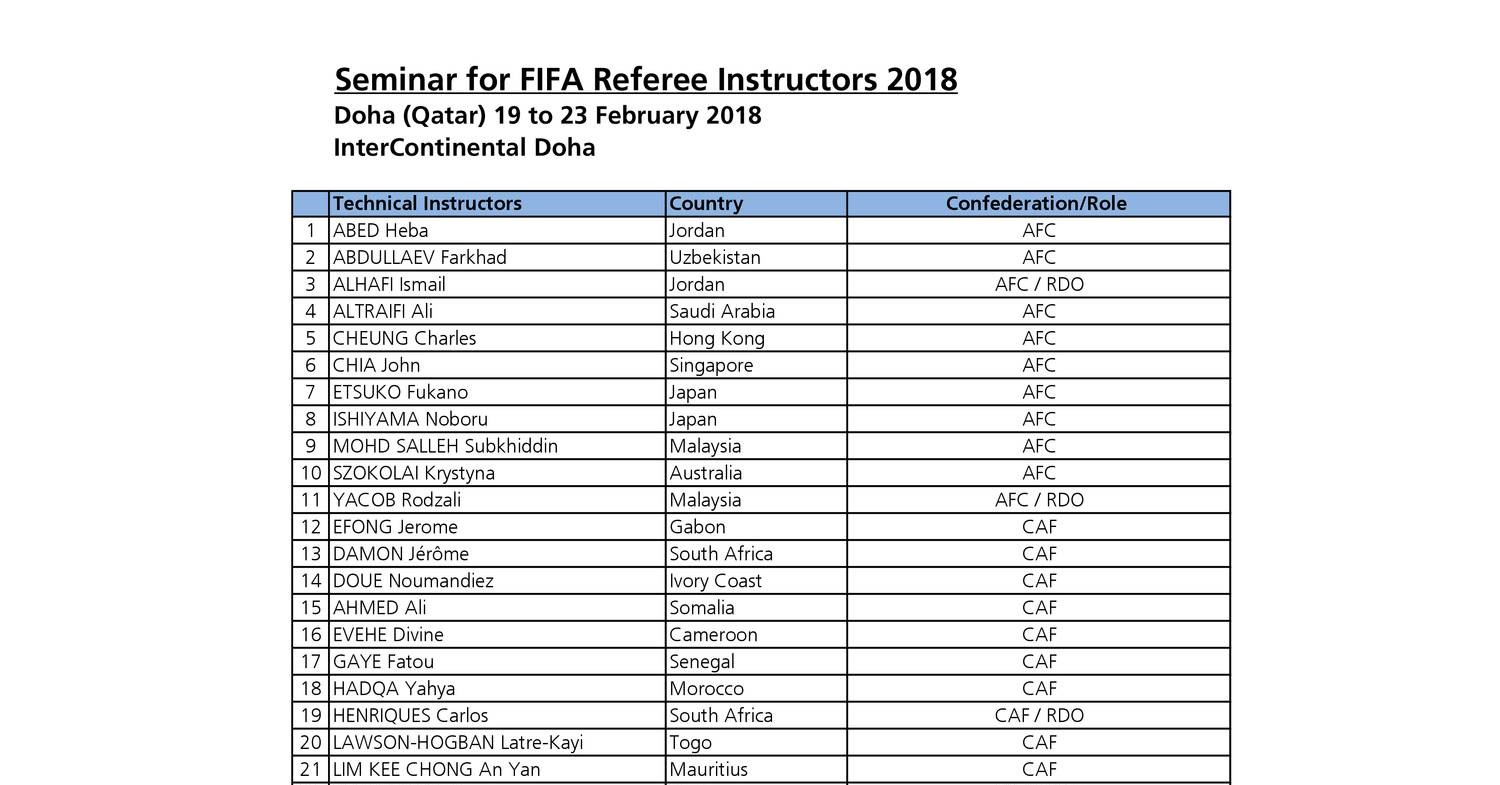Select the 'ABDULLAEV Farkhad' cell

(419, 257)
